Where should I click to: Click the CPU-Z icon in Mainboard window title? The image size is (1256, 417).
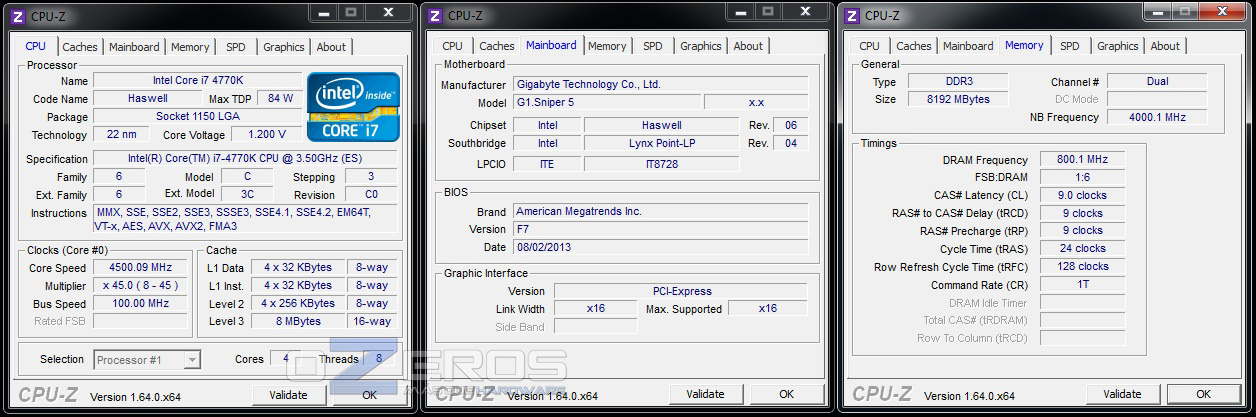click(x=434, y=15)
